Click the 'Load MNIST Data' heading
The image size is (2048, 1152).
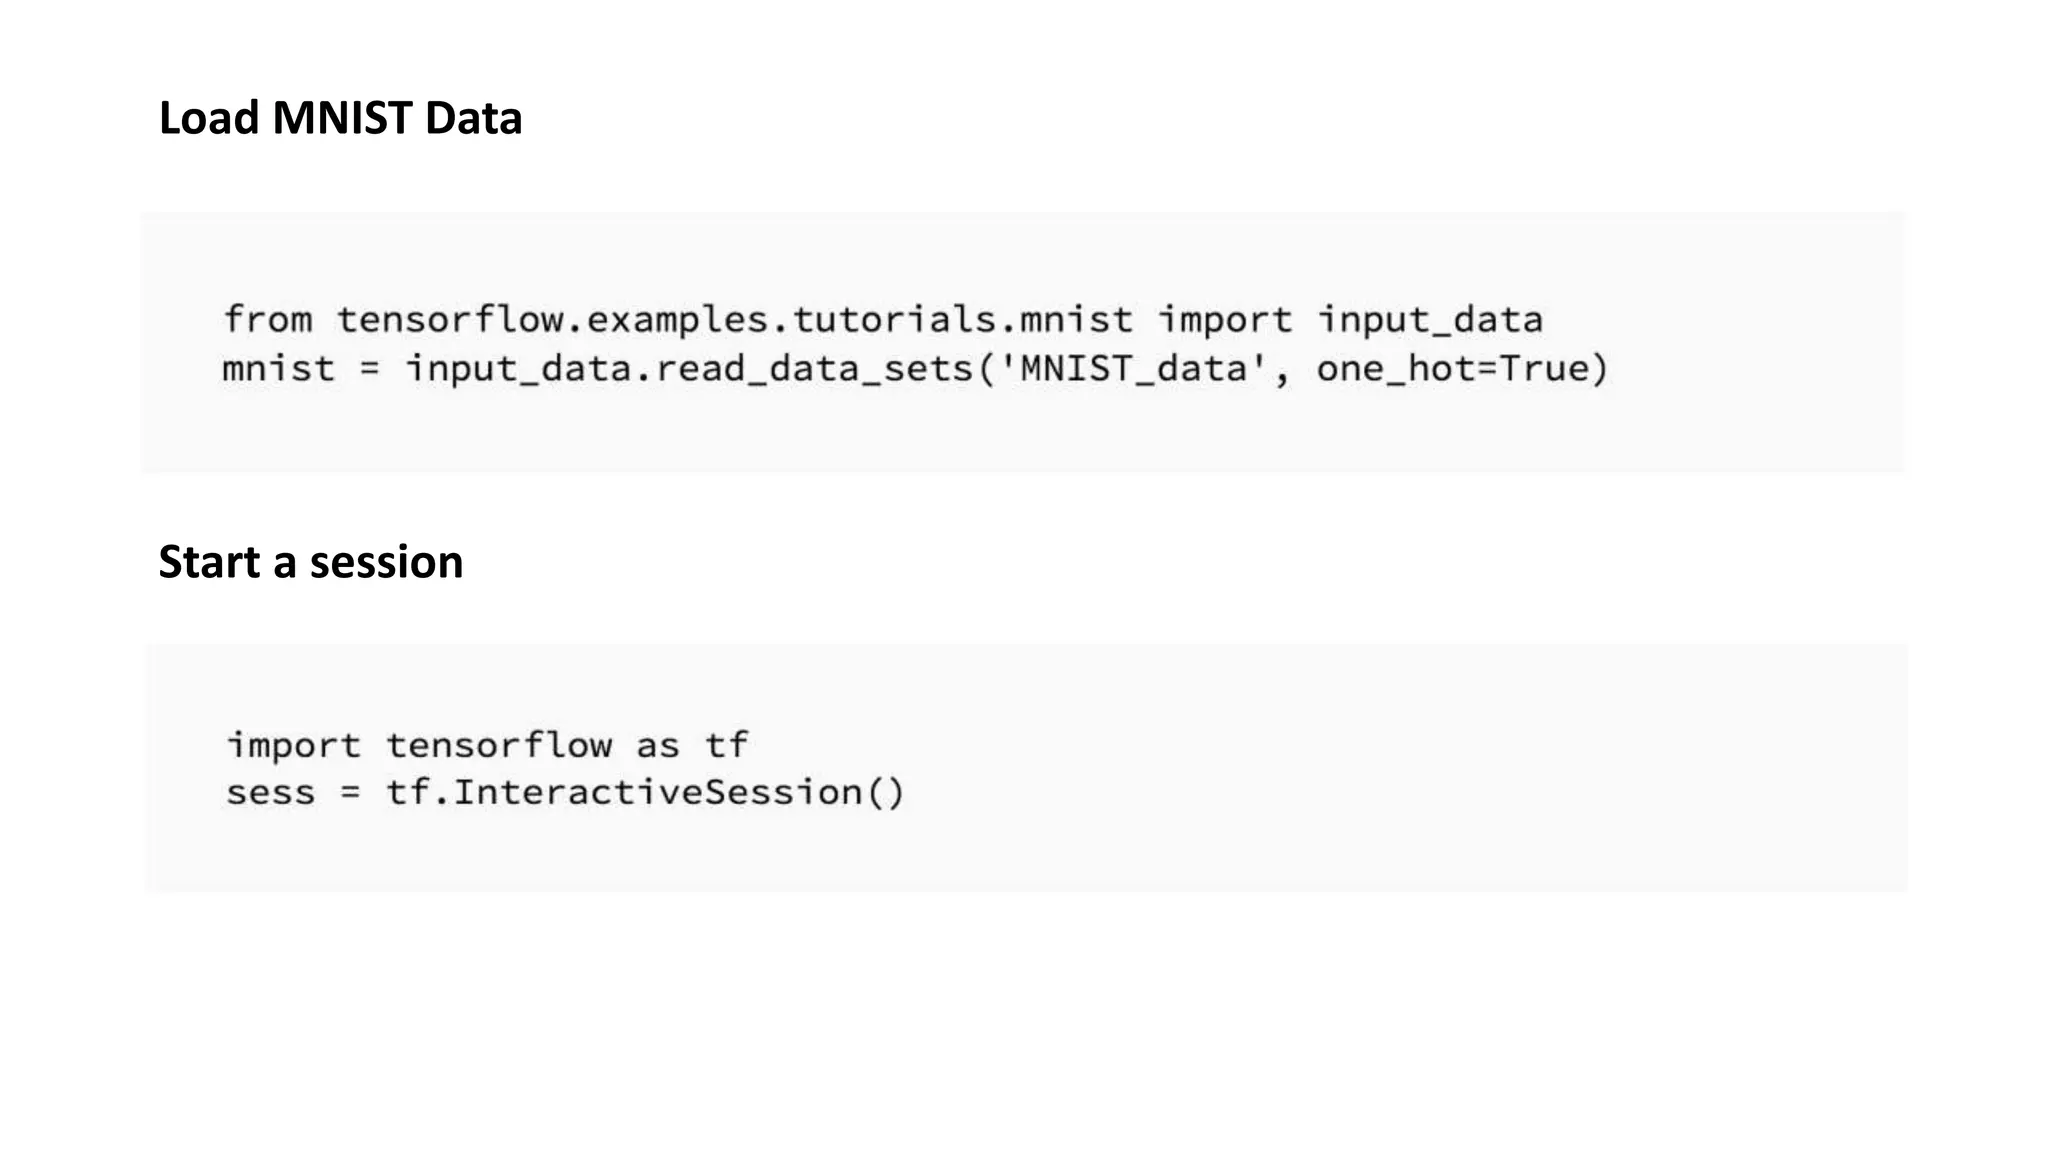pyautogui.click(x=340, y=118)
